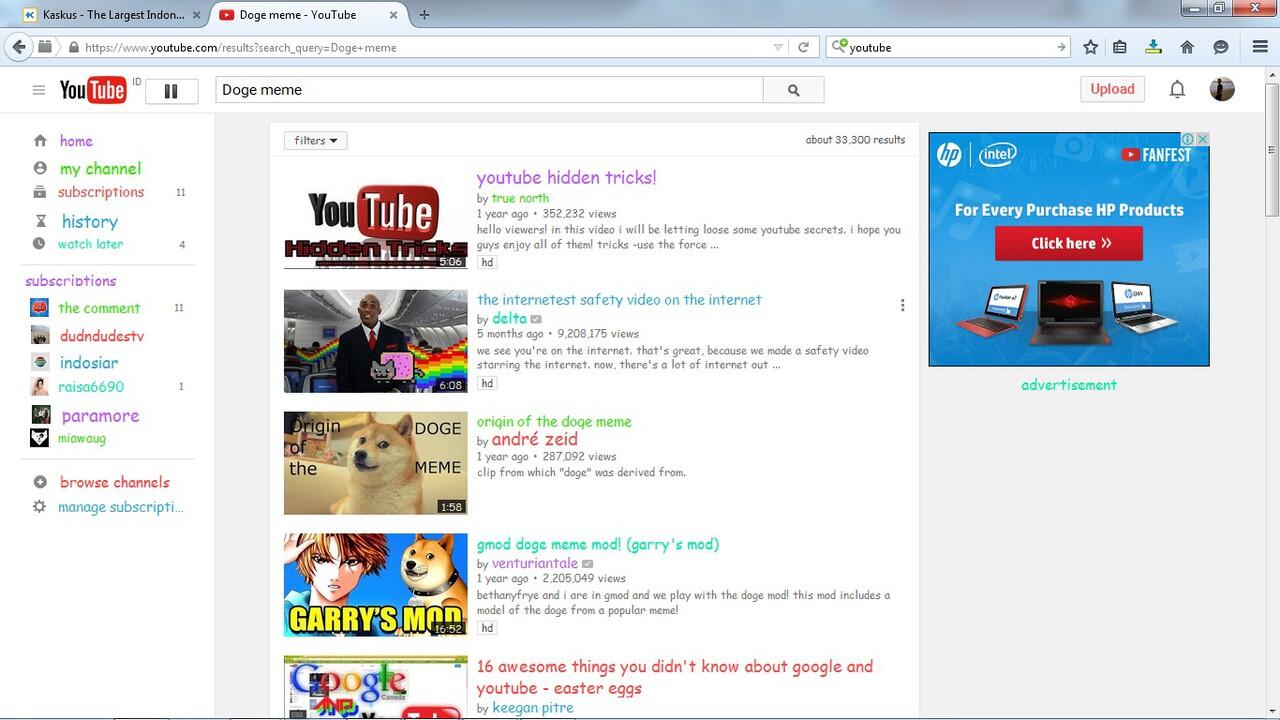Click the miawaug channel icon
The width and height of the screenshot is (1280, 720).
click(40, 438)
